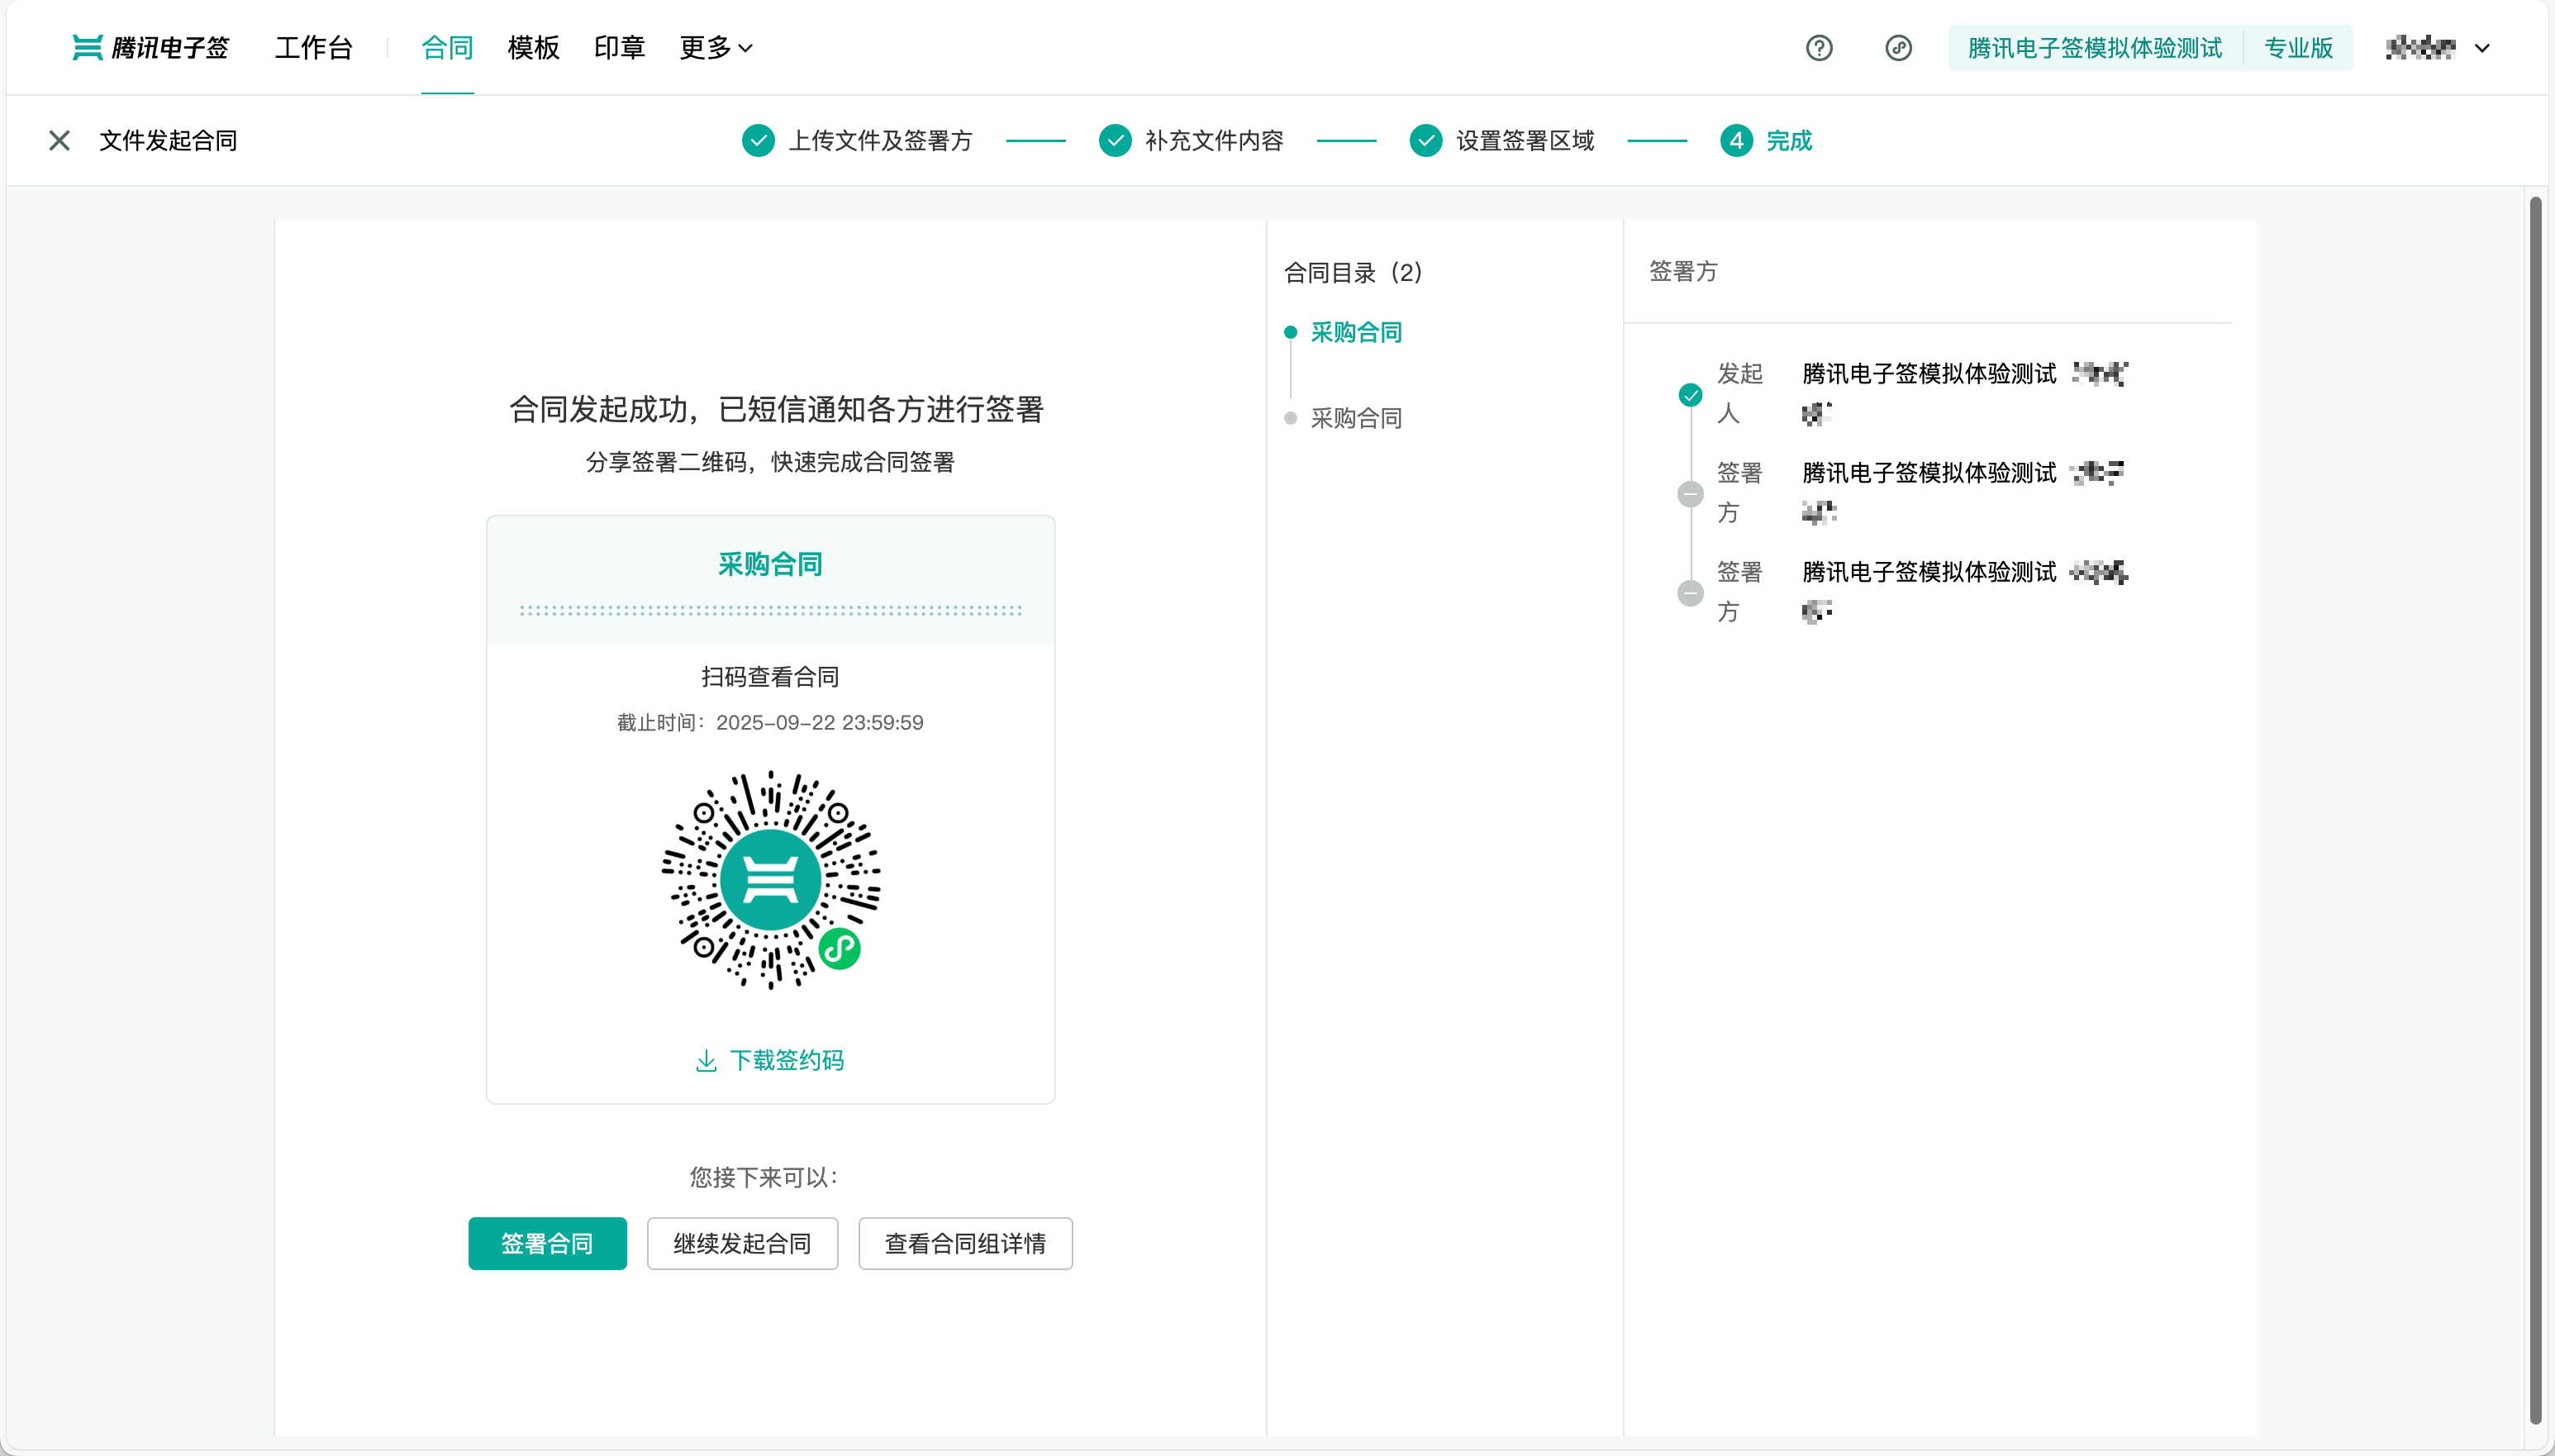Click the QR code for contract signing

tap(771, 880)
